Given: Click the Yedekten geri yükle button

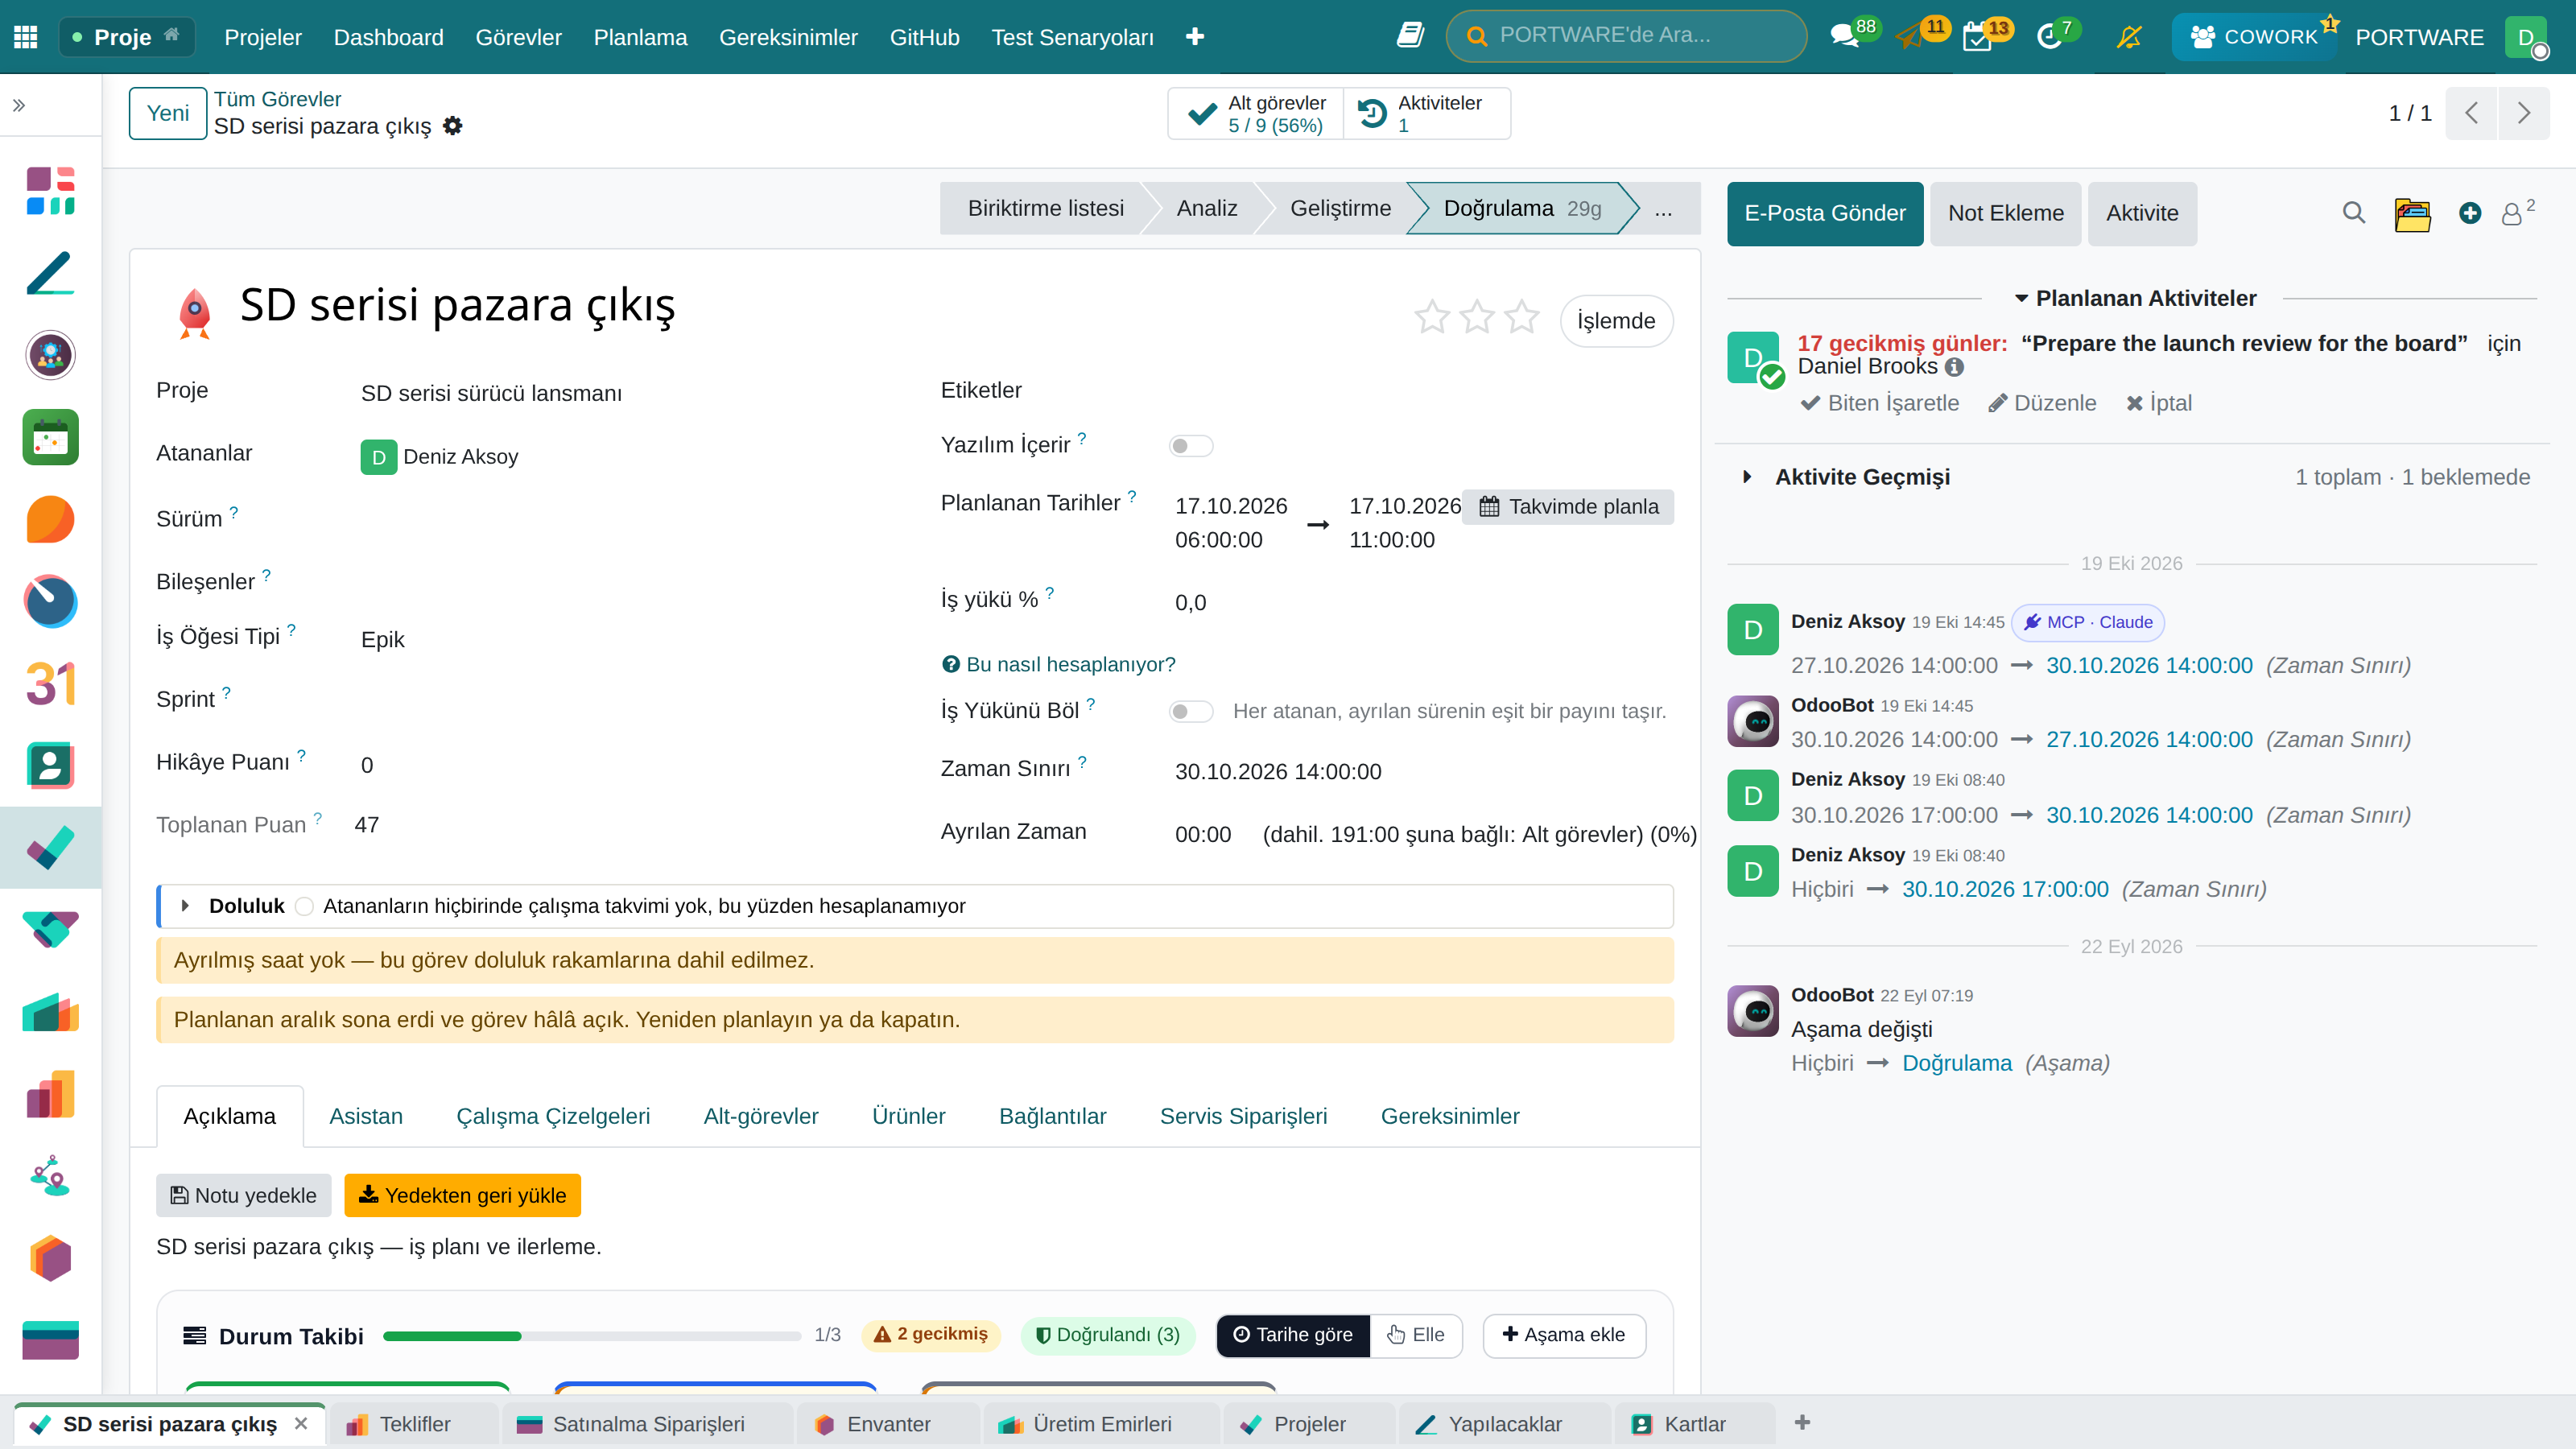Looking at the screenshot, I should pos(462,1196).
